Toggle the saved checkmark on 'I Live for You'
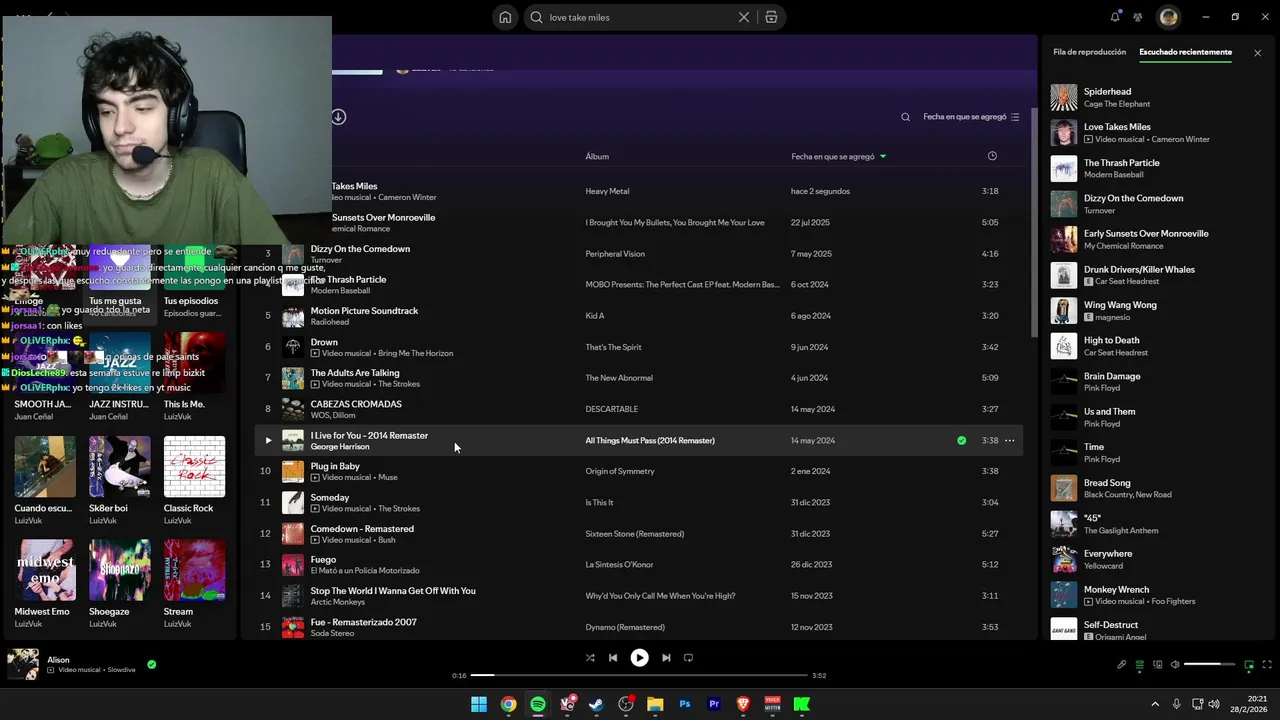This screenshot has width=1280, height=720. coord(961,440)
